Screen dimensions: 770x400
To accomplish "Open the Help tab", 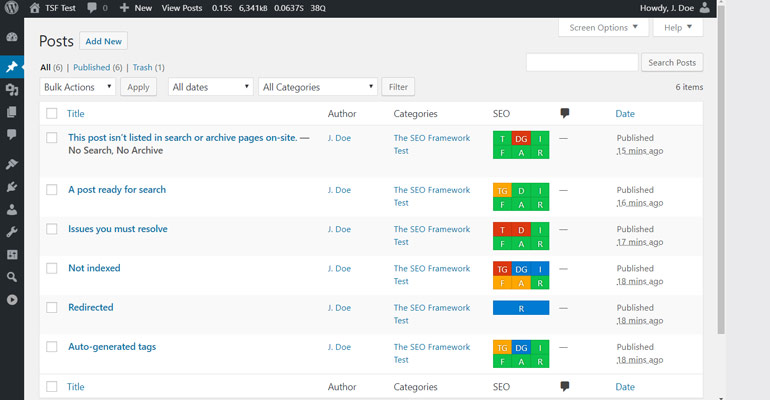I will point(677,28).
